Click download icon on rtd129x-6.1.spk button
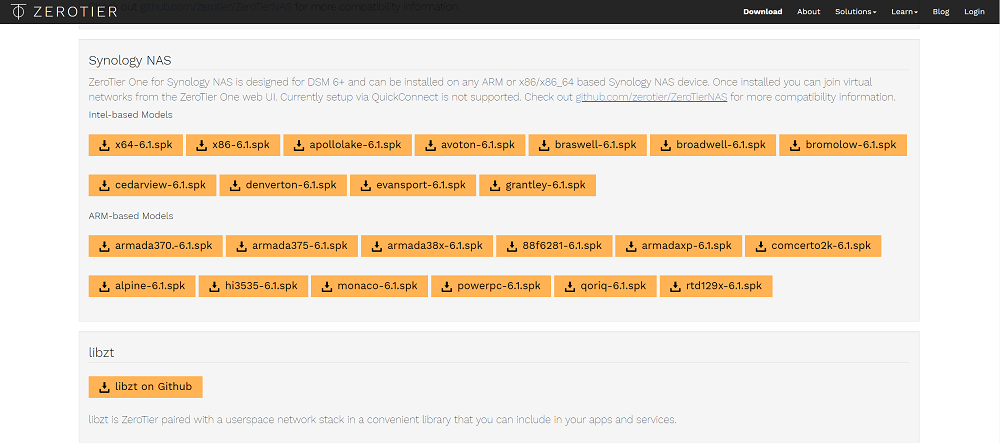This screenshot has width=1000, height=444. [x=674, y=286]
